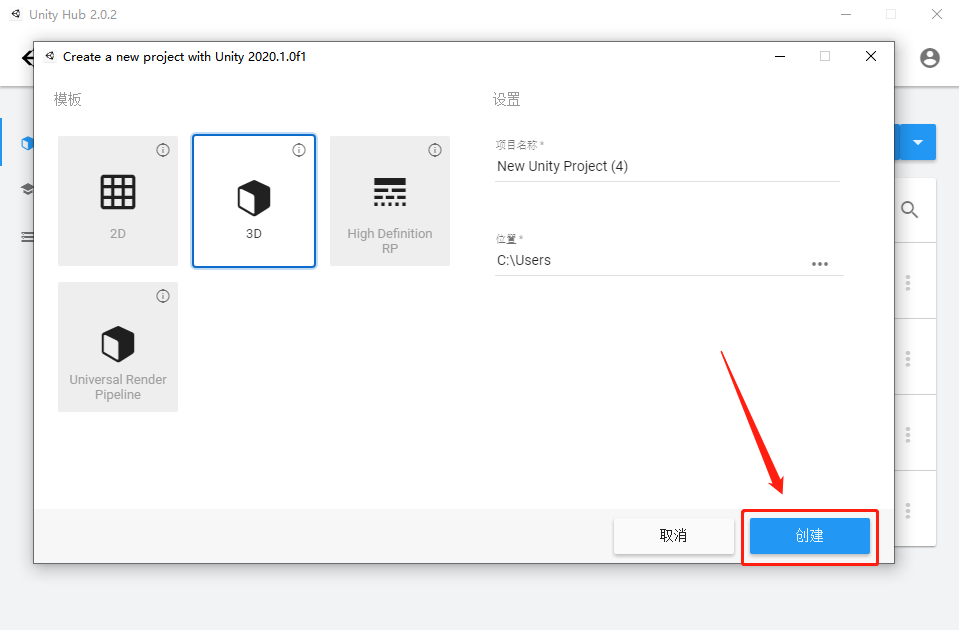Image resolution: width=959 pixels, height=630 pixels.
Task: Open the first project's three-dot menu in Unity Hub
Action: coord(908,283)
